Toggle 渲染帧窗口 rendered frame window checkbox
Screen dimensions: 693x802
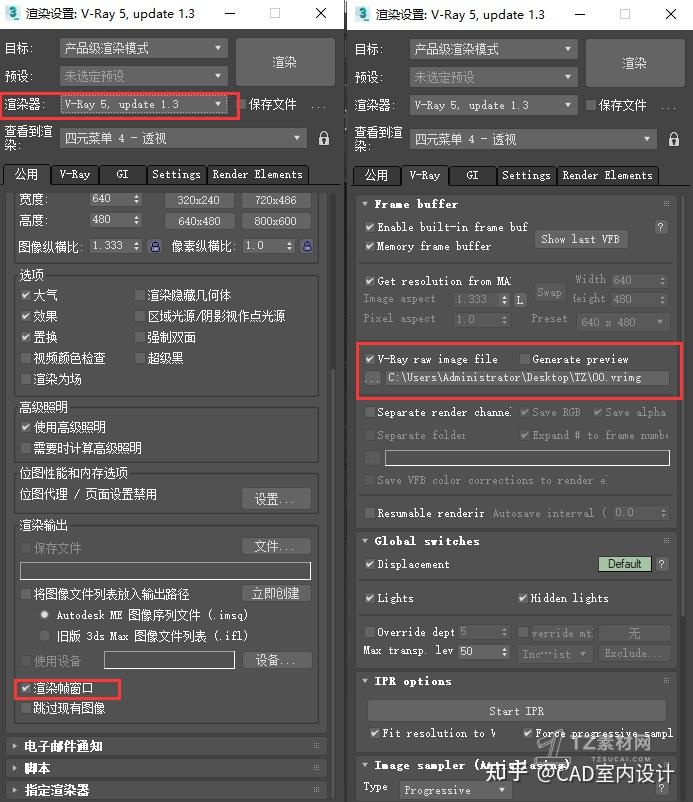(26, 688)
